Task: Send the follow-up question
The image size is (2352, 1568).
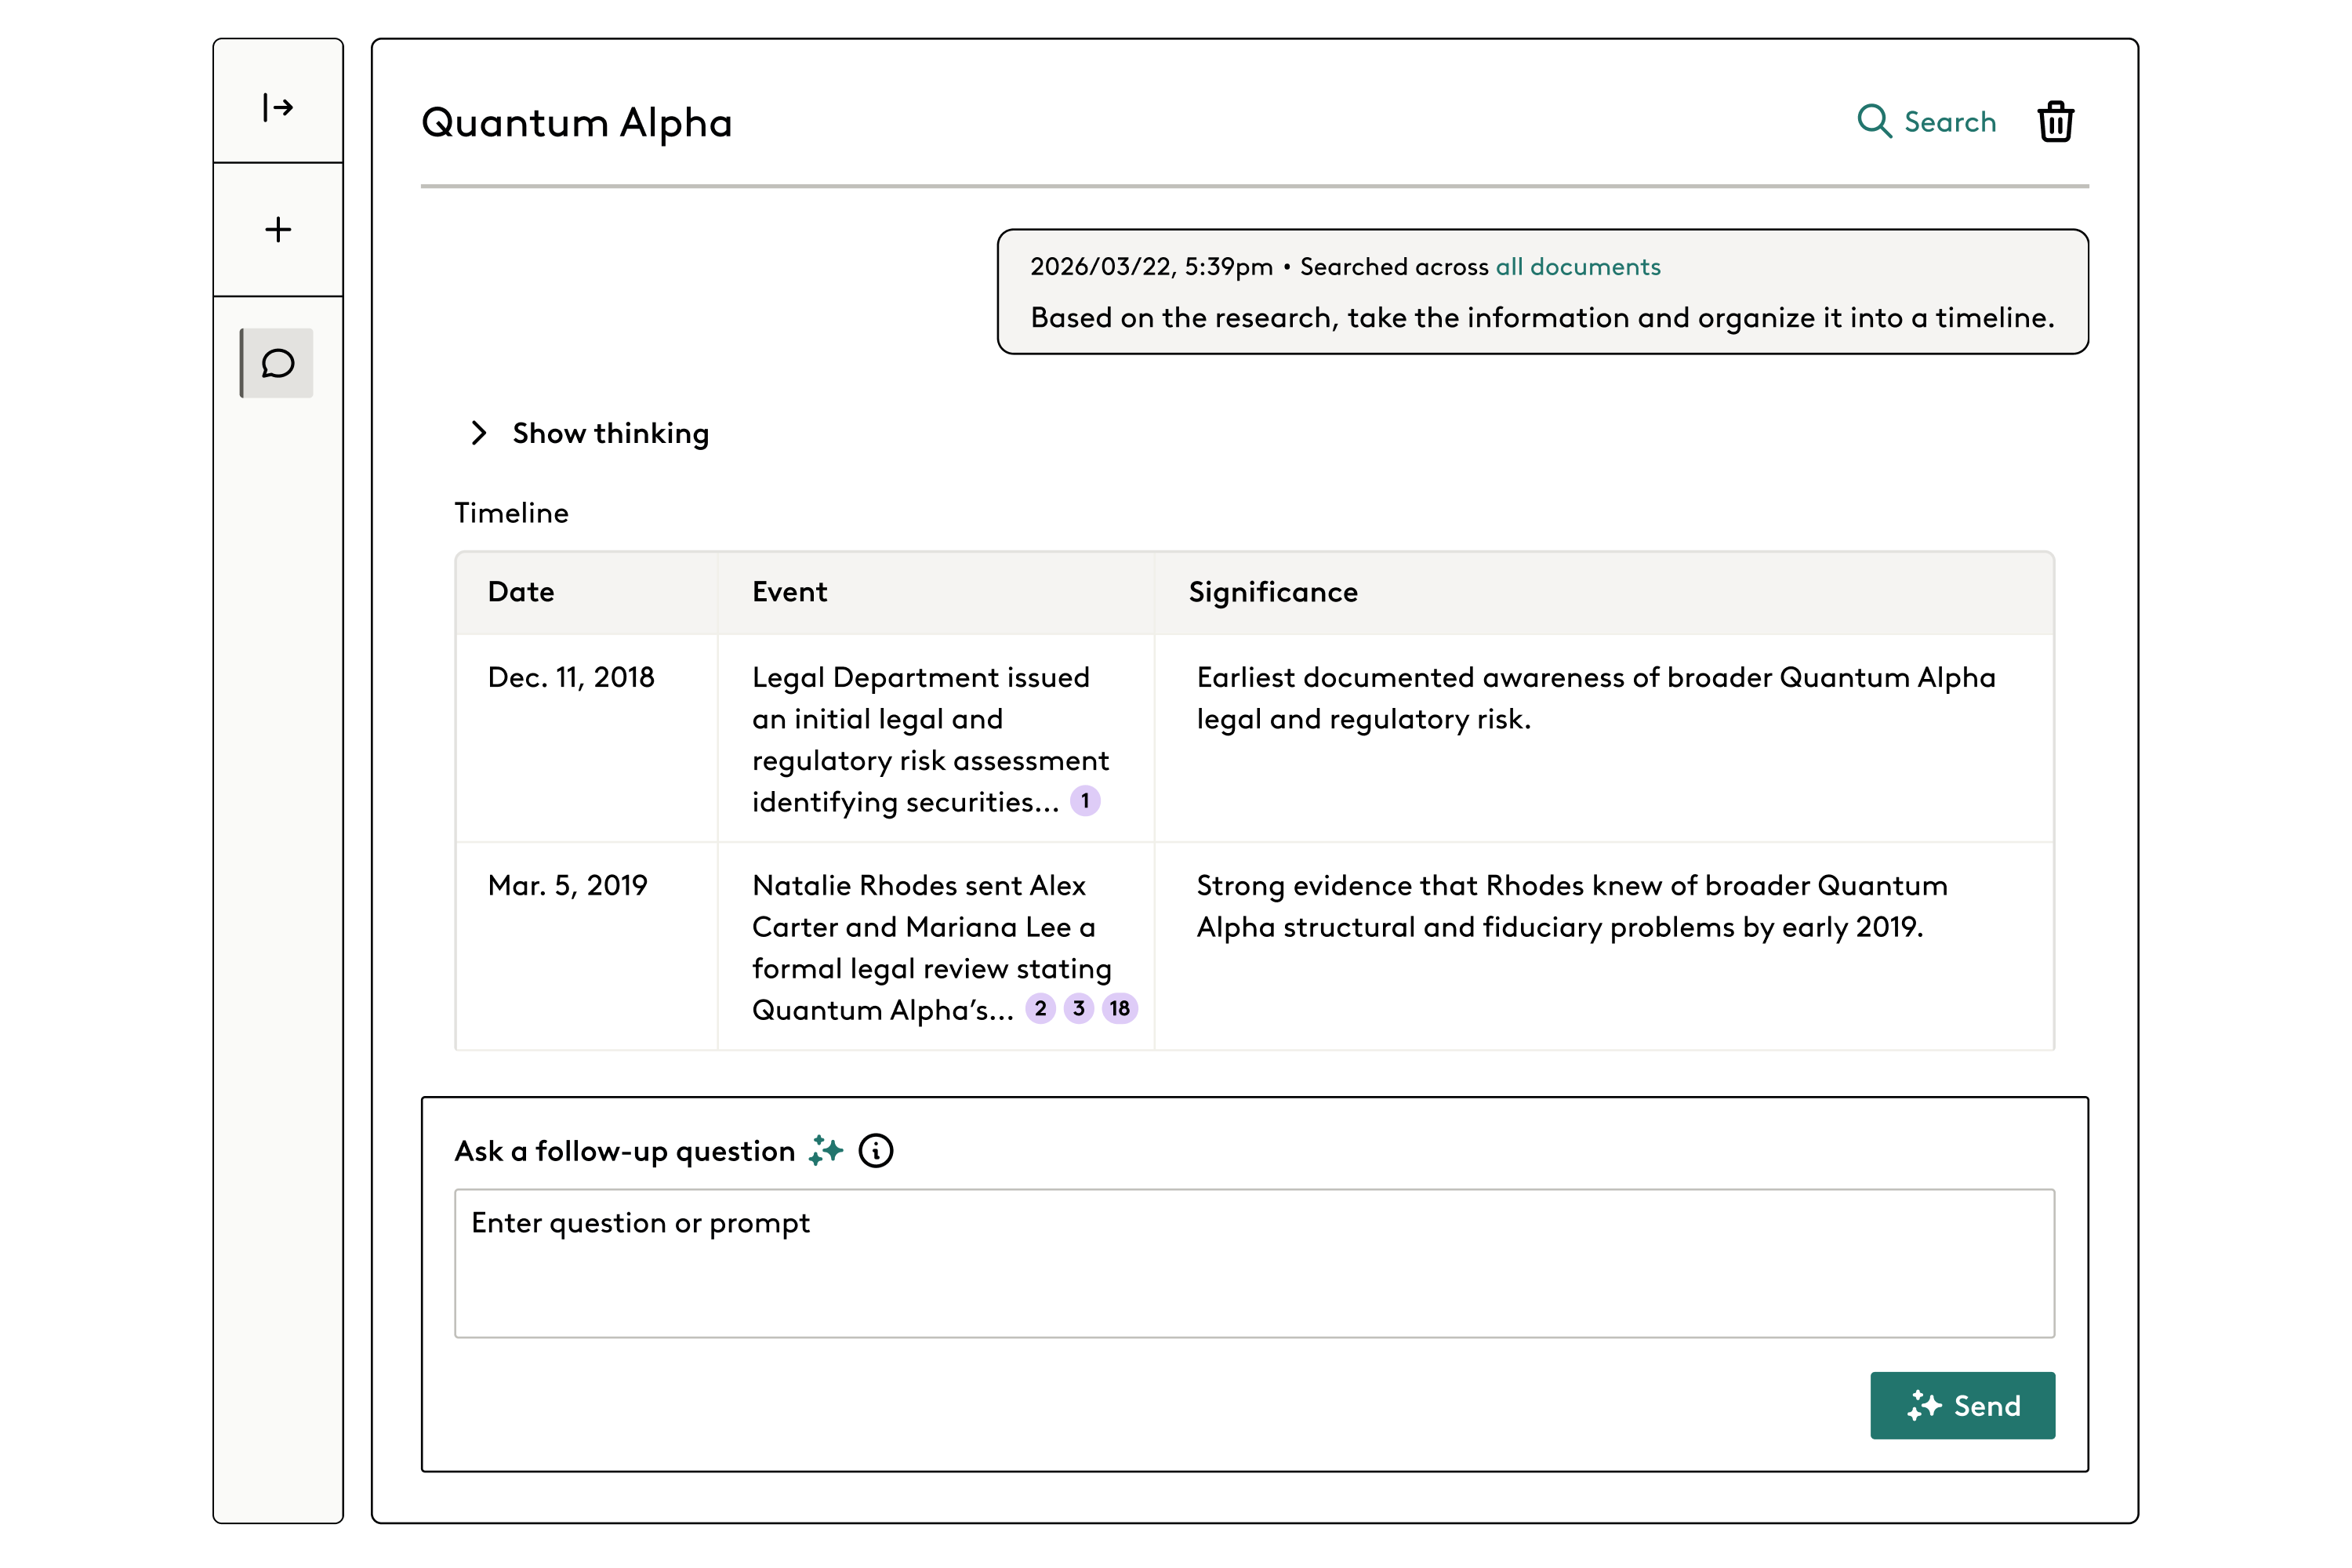Action: click(x=1962, y=1405)
